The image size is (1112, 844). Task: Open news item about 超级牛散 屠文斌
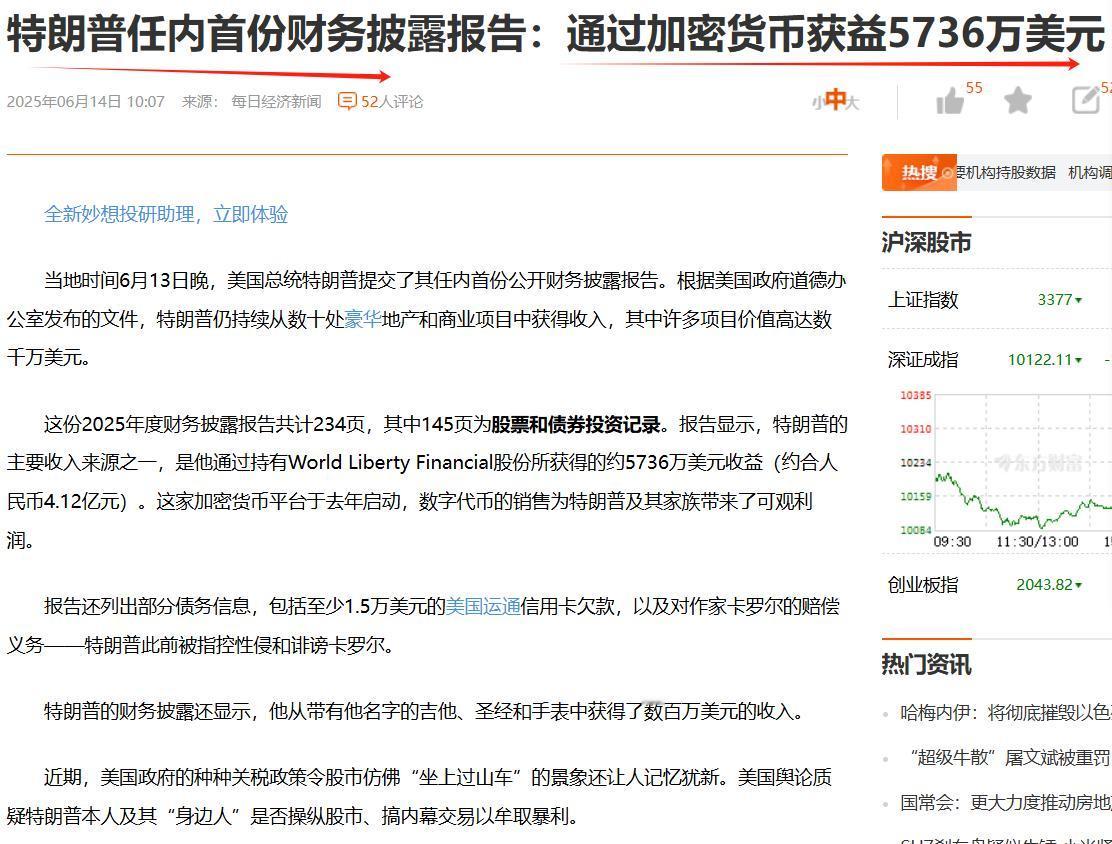point(1006,757)
